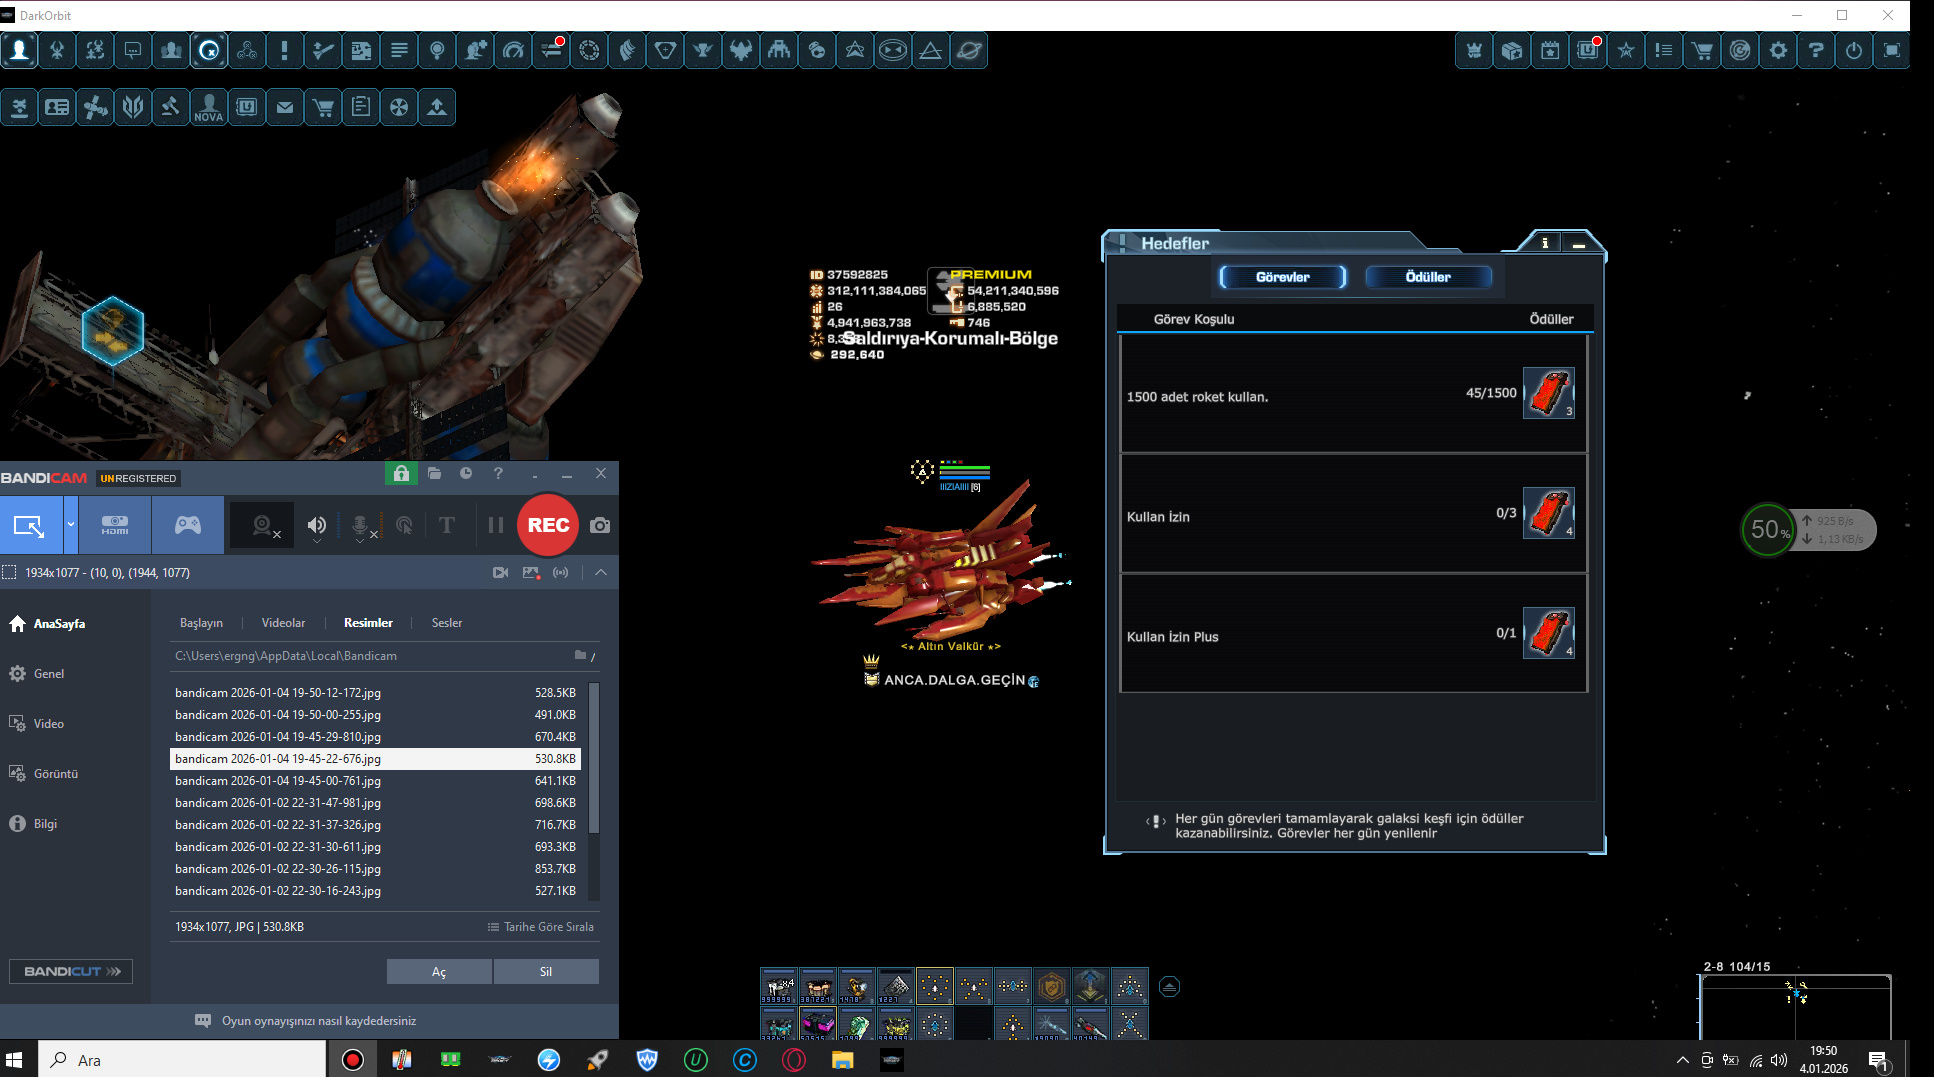Click the NOVA icon in the second toolbar row
Viewport: 1934px width, 1077px height.
click(209, 107)
